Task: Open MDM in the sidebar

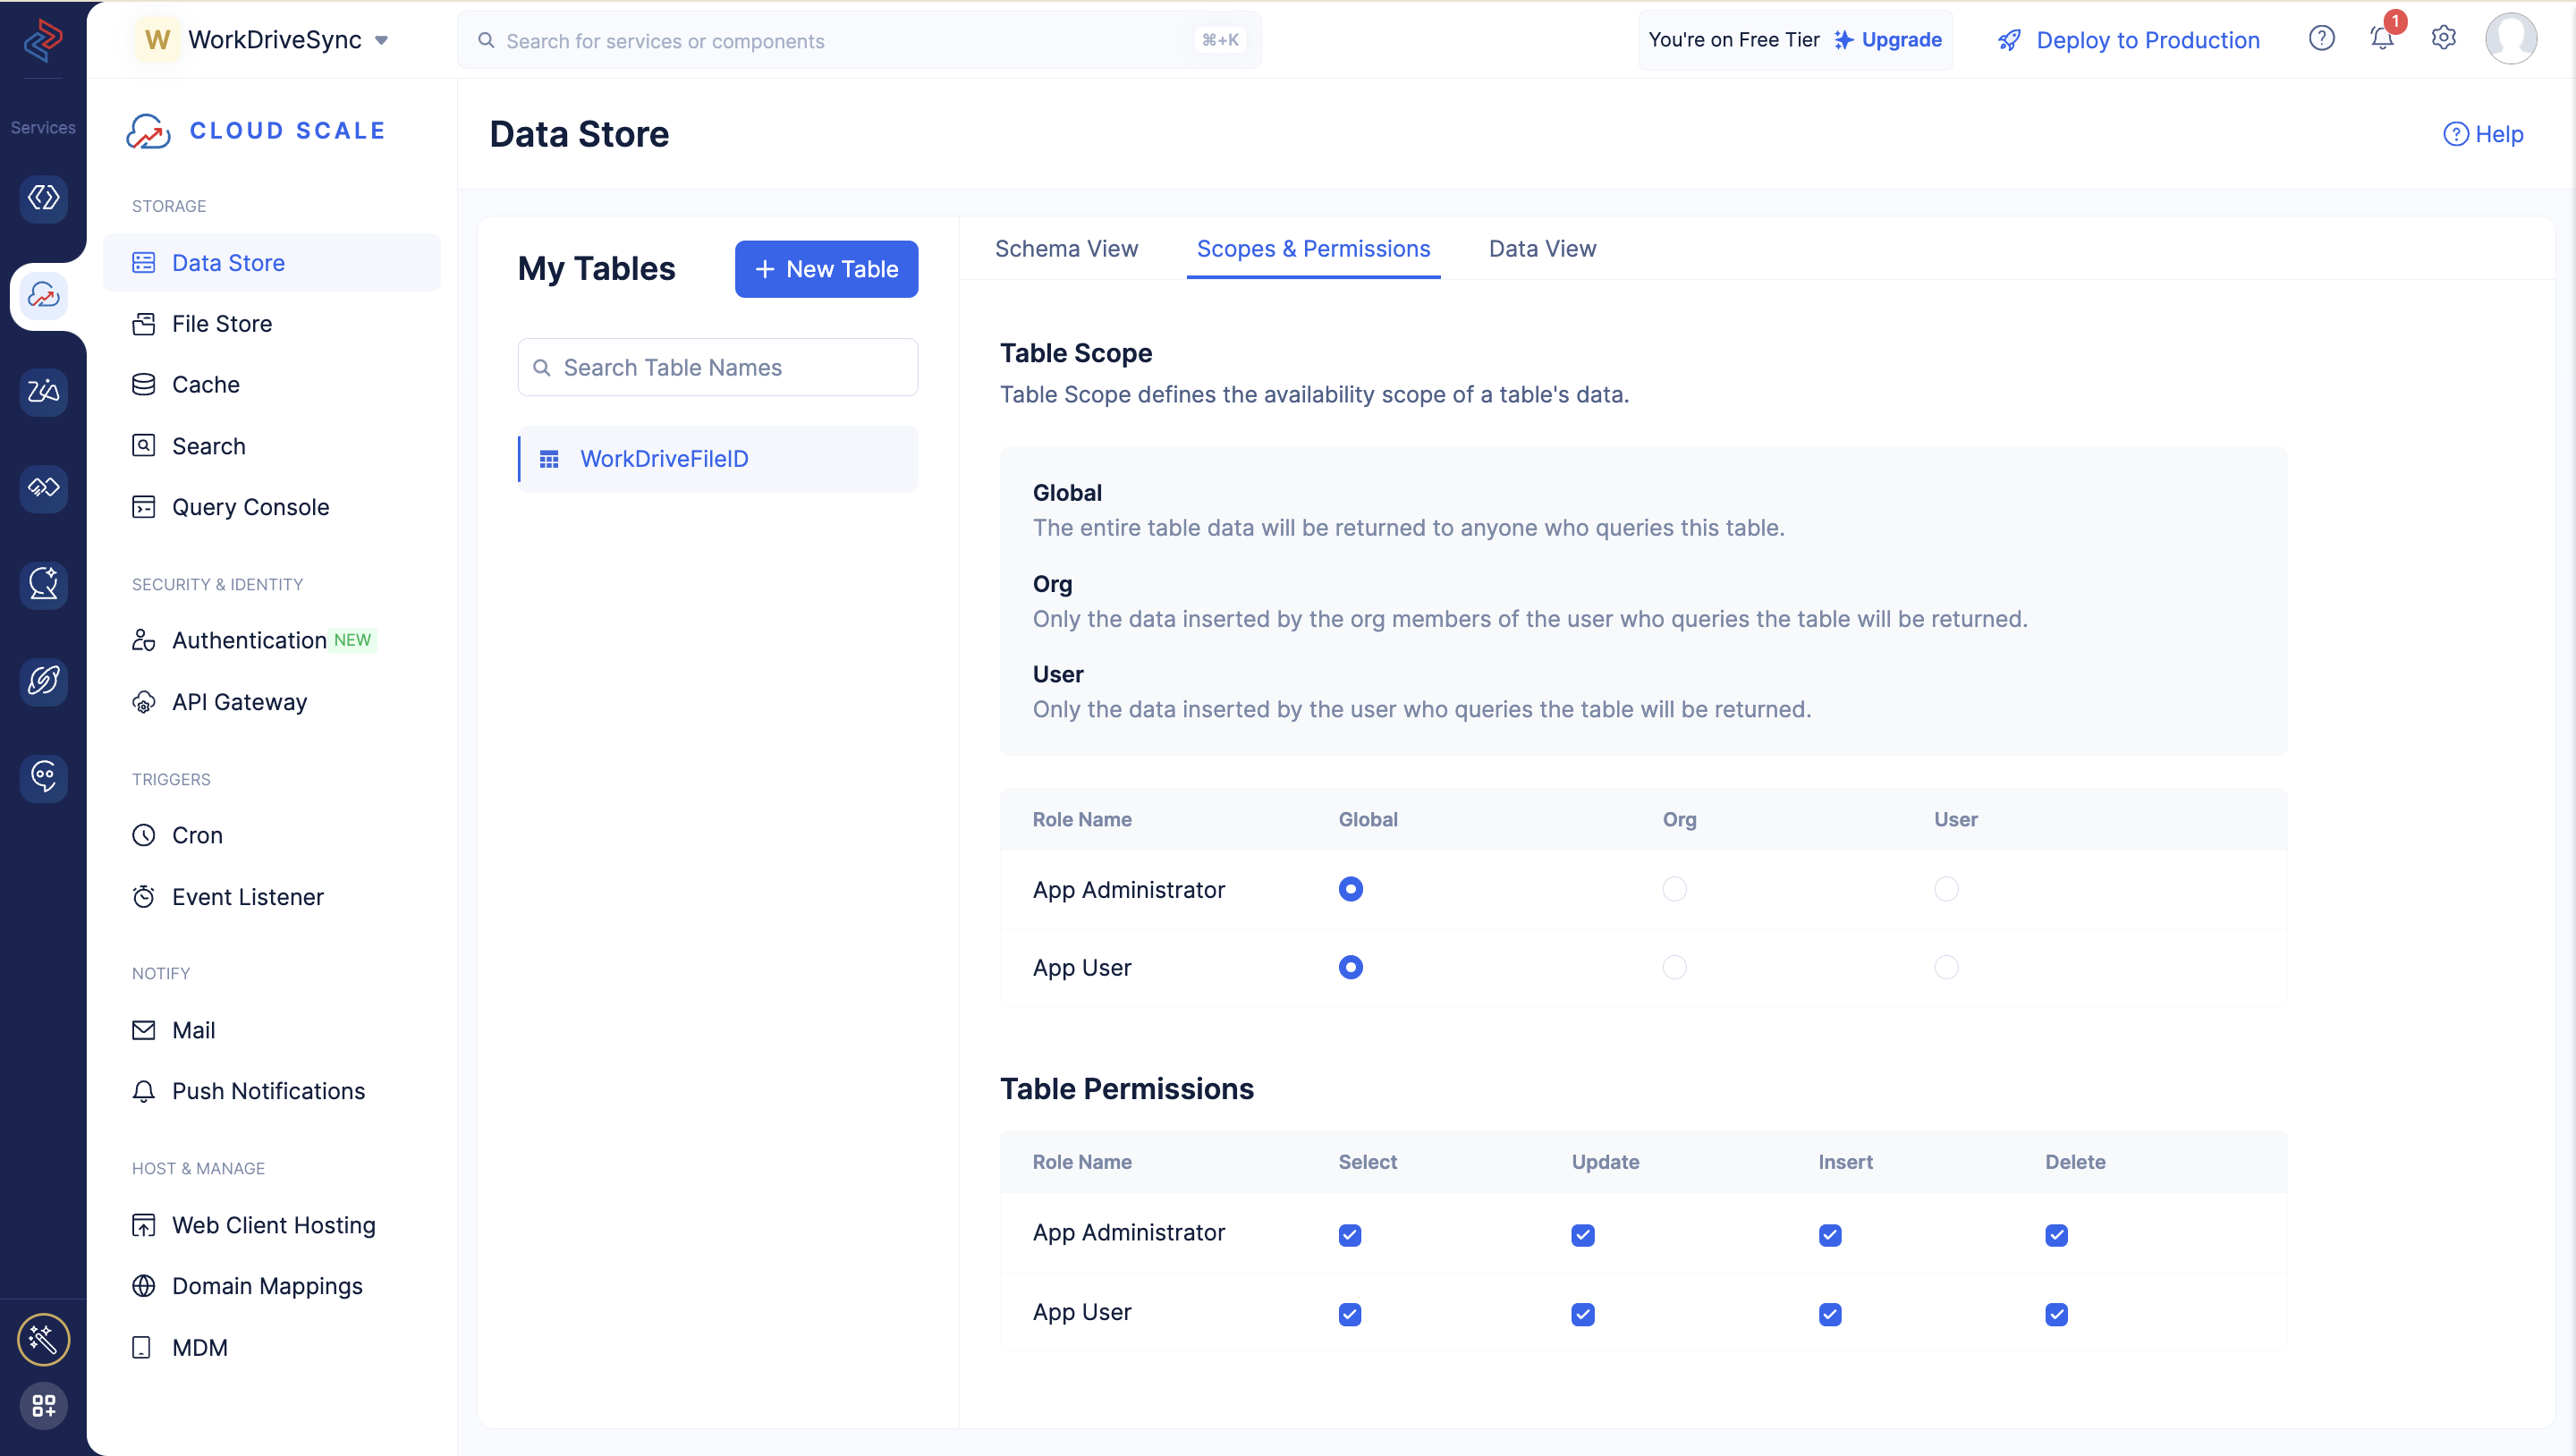Action: pyautogui.click(x=271, y=1348)
